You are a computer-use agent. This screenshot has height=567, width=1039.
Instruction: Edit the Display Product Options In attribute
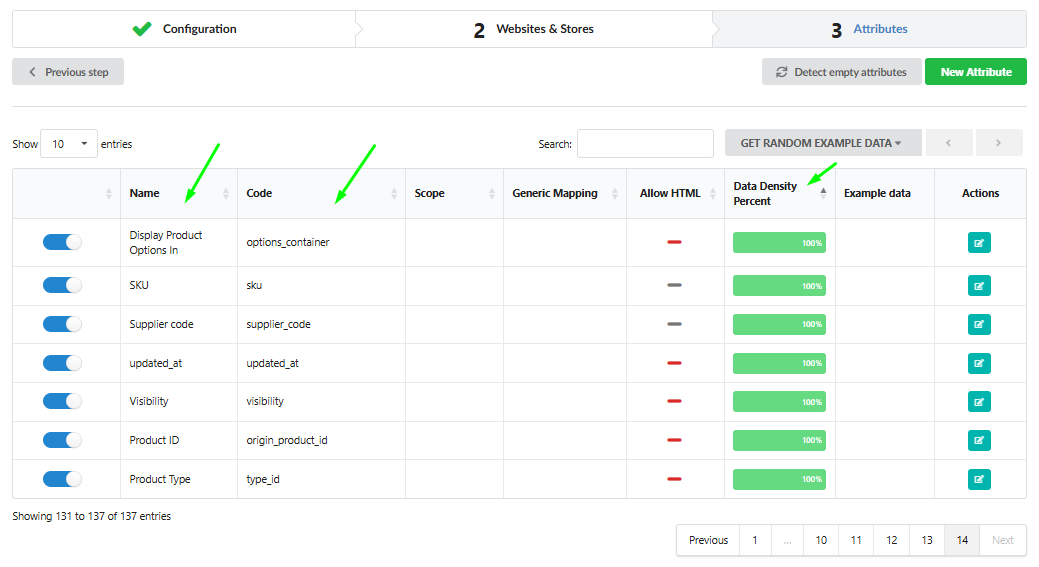[x=979, y=242]
